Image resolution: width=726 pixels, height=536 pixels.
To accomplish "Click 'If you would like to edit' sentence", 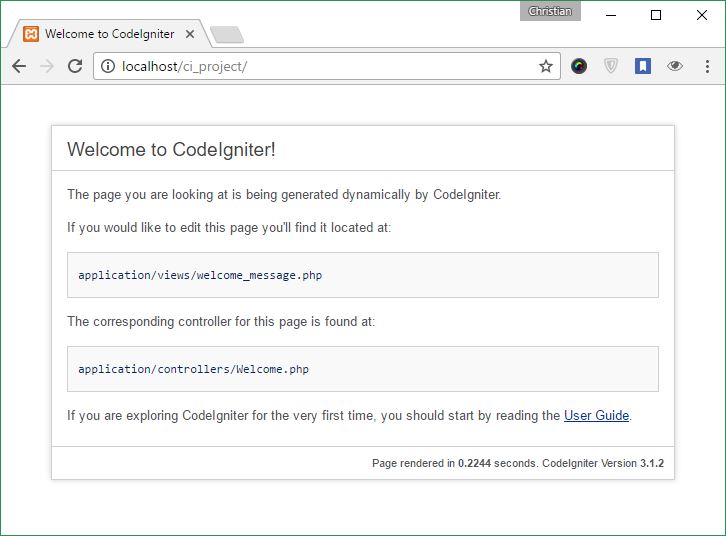I will click(229, 228).
